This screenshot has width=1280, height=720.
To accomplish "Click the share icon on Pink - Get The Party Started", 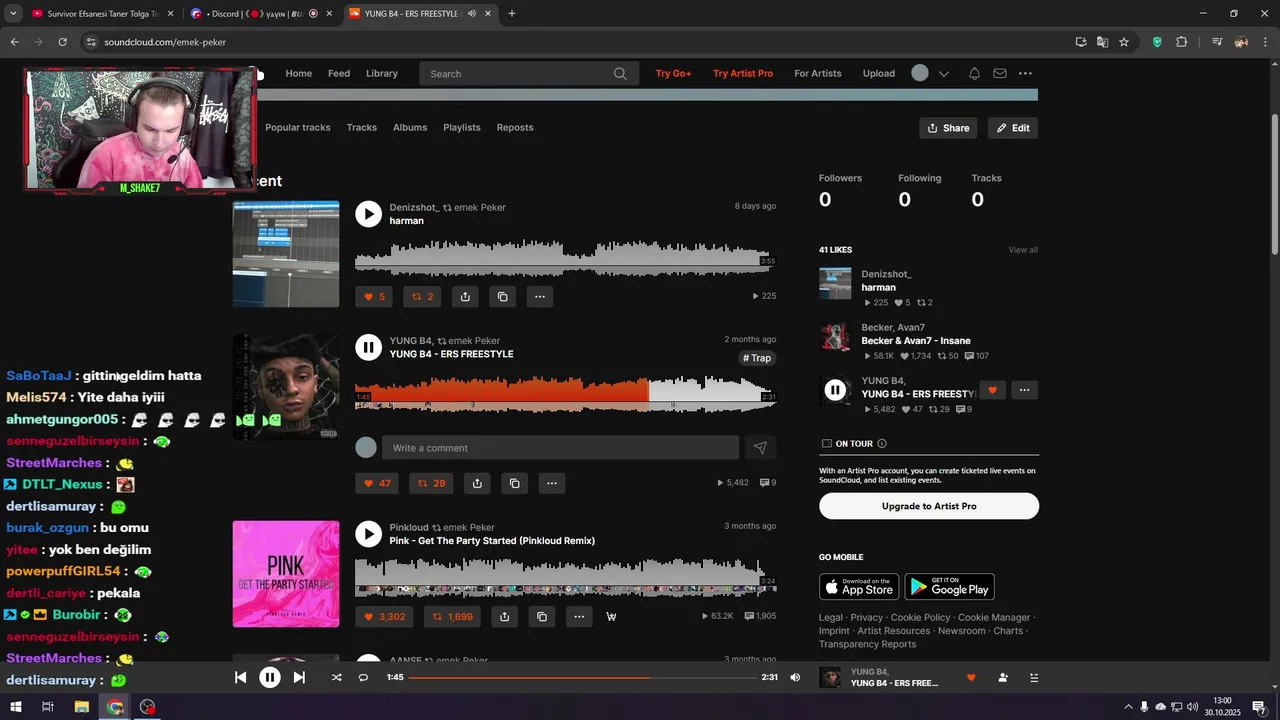I will tap(505, 616).
